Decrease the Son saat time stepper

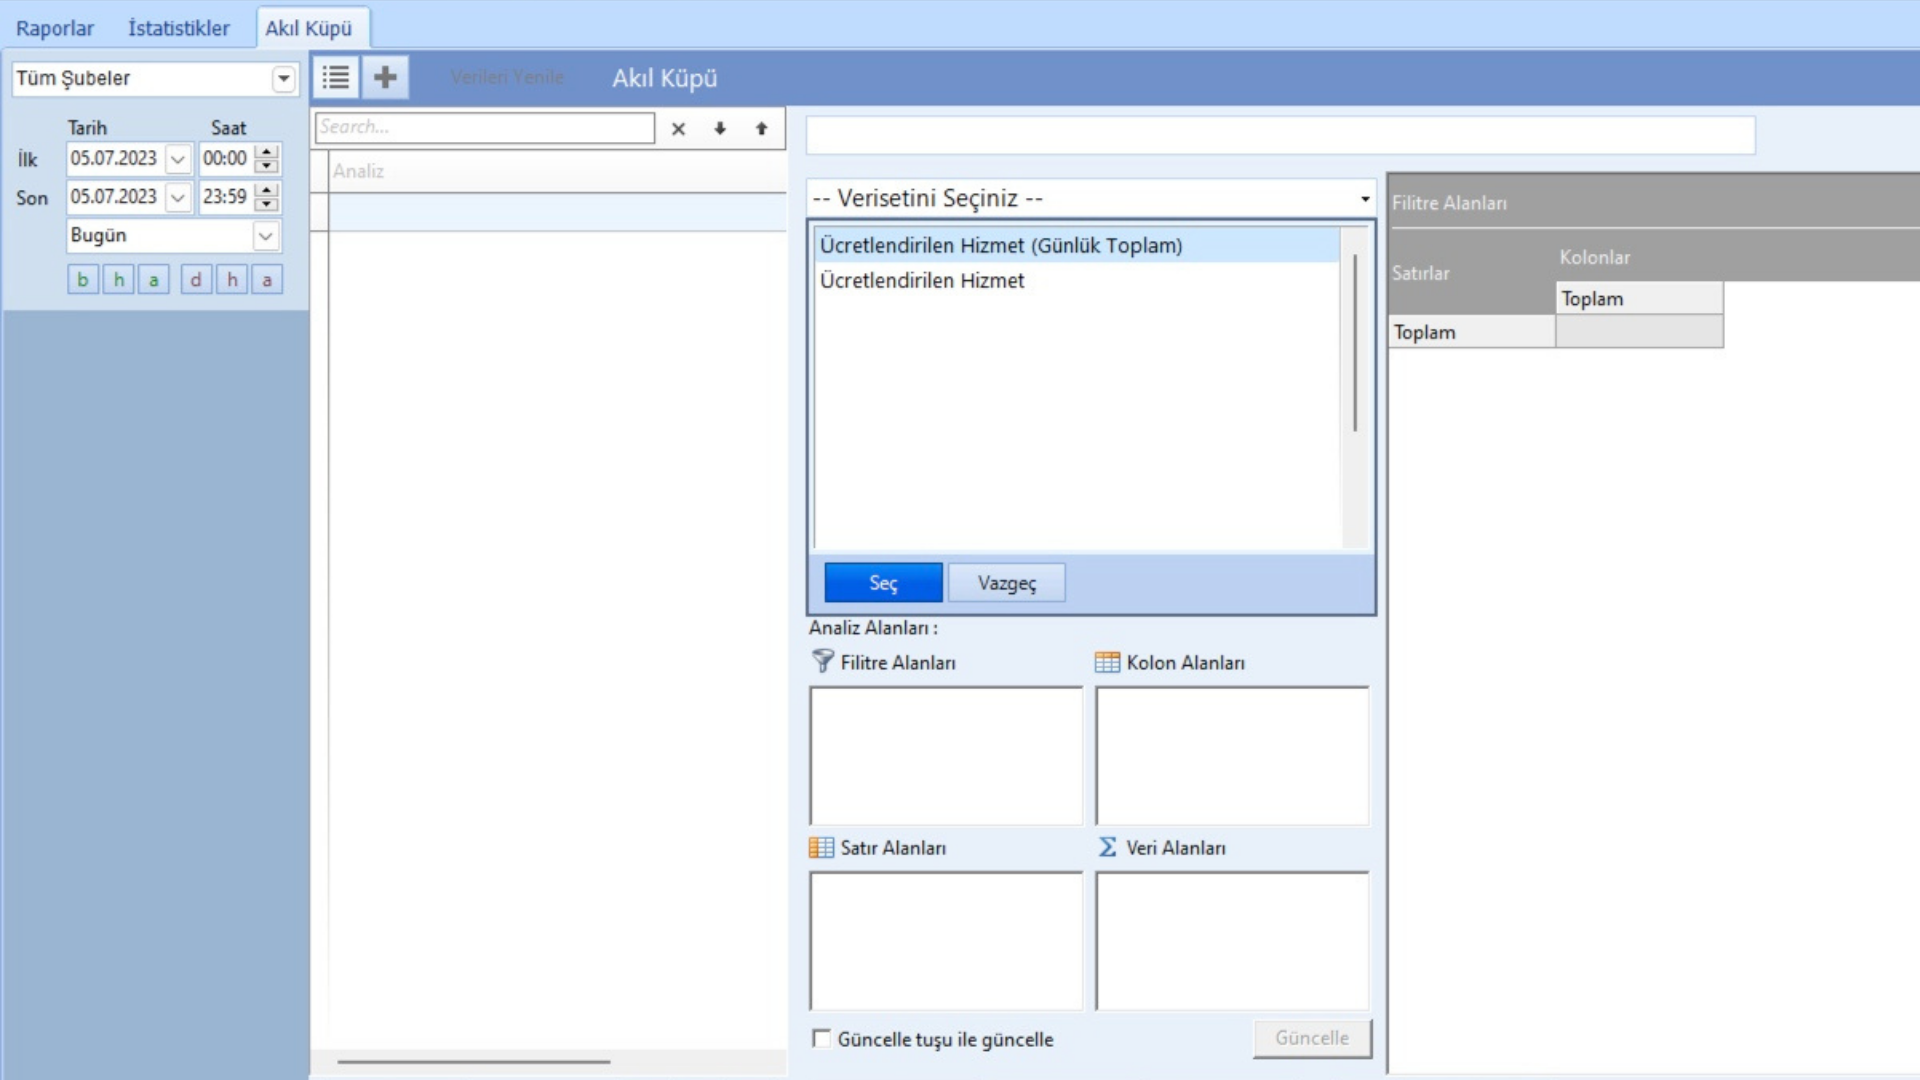tap(266, 204)
